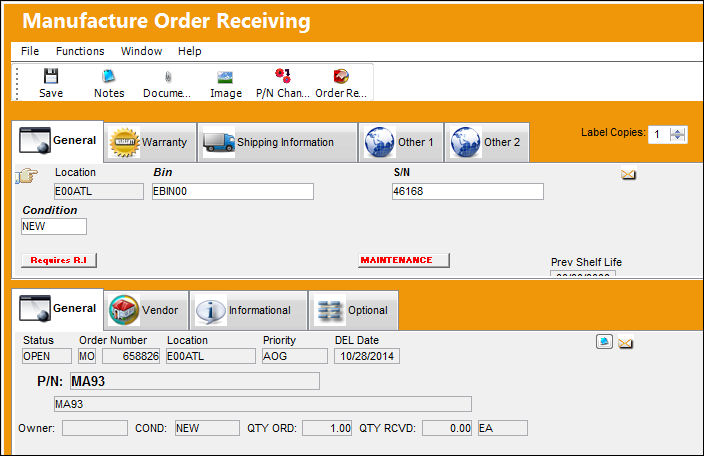
Task: Click the Status field showing OPEN
Action: [x=47, y=356]
